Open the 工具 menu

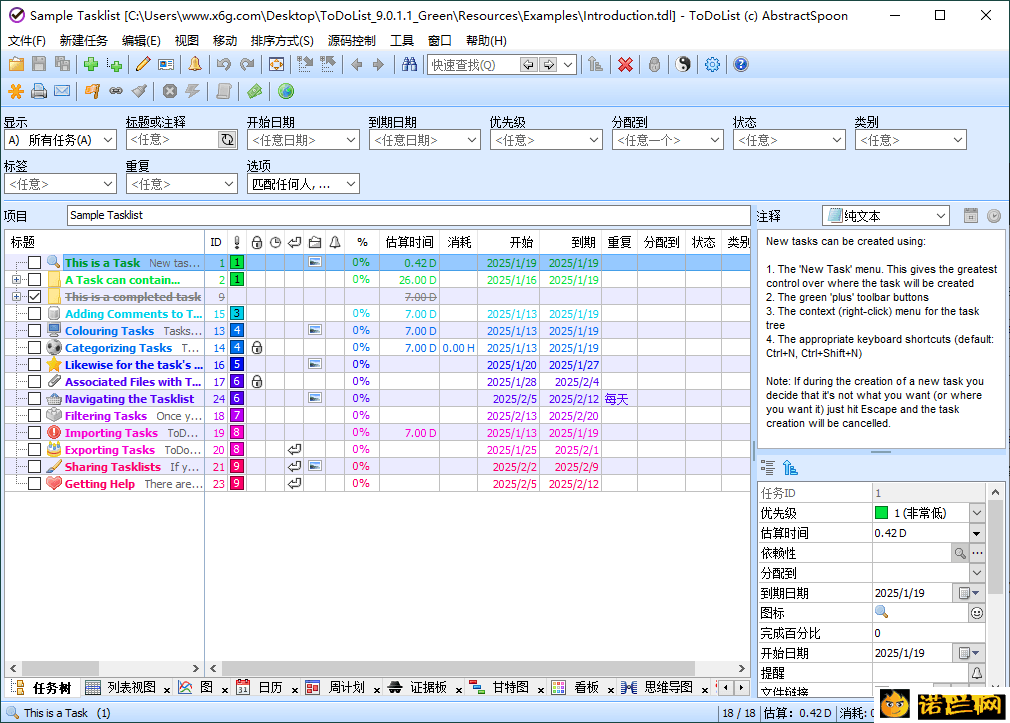click(402, 41)
